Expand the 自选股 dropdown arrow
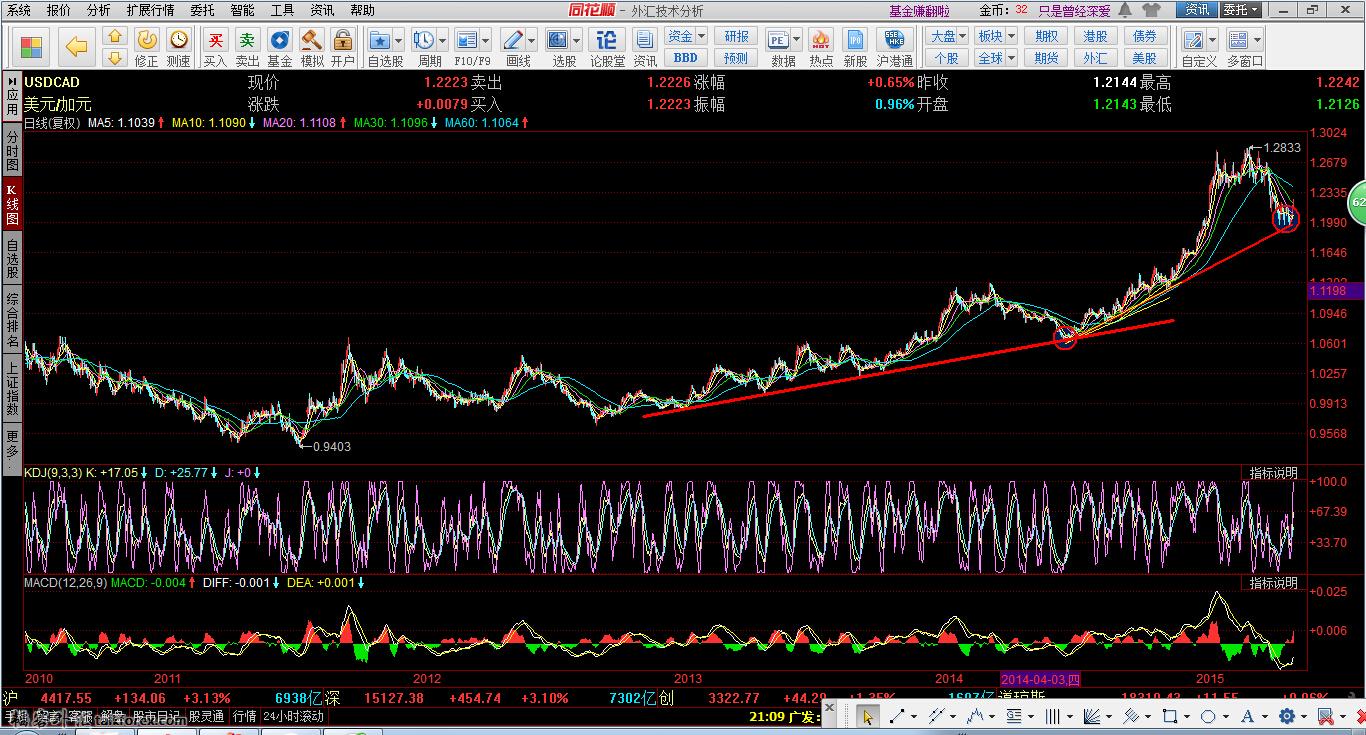Viewport: 1366px width, 735px height. 398,41
